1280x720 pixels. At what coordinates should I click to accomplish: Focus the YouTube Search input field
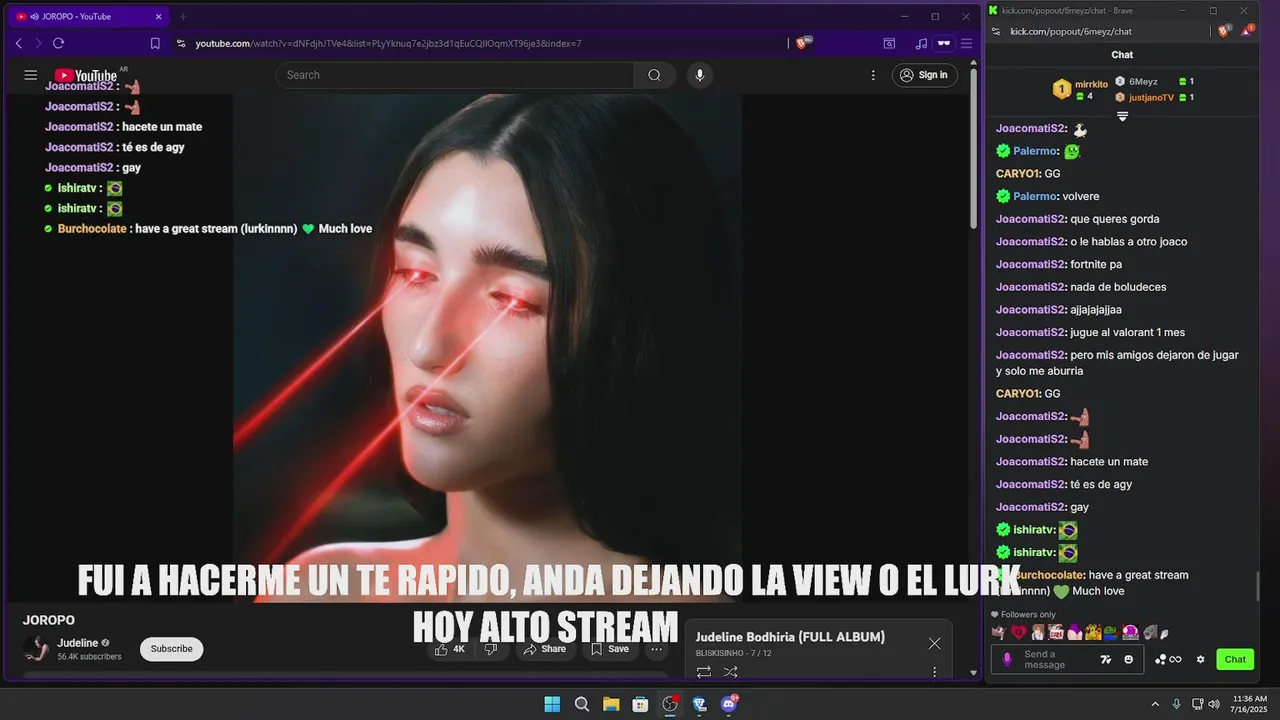(455, 75)
